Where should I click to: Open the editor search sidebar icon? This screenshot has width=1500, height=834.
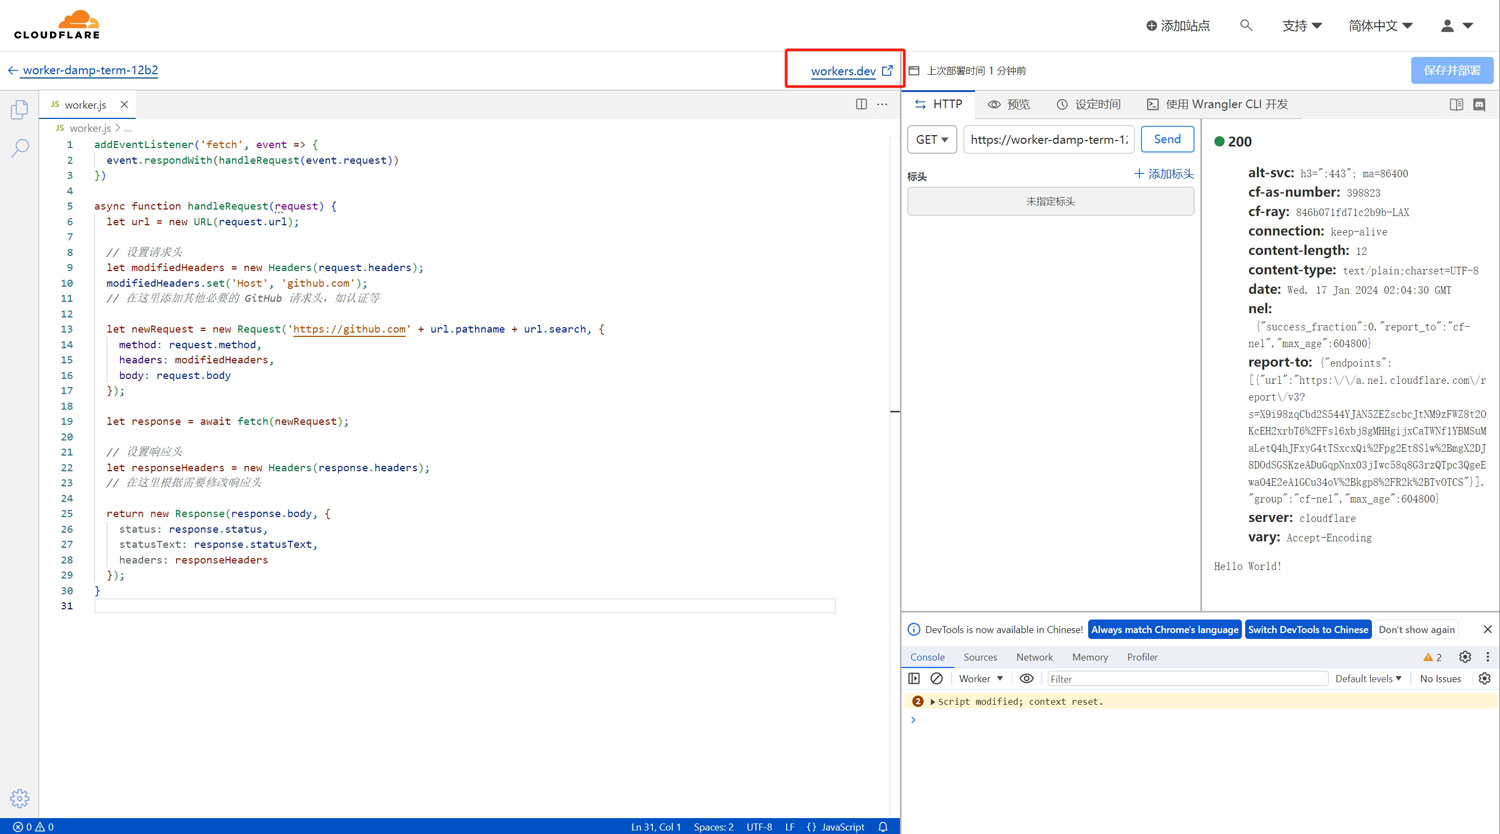[x=19, y=148]
